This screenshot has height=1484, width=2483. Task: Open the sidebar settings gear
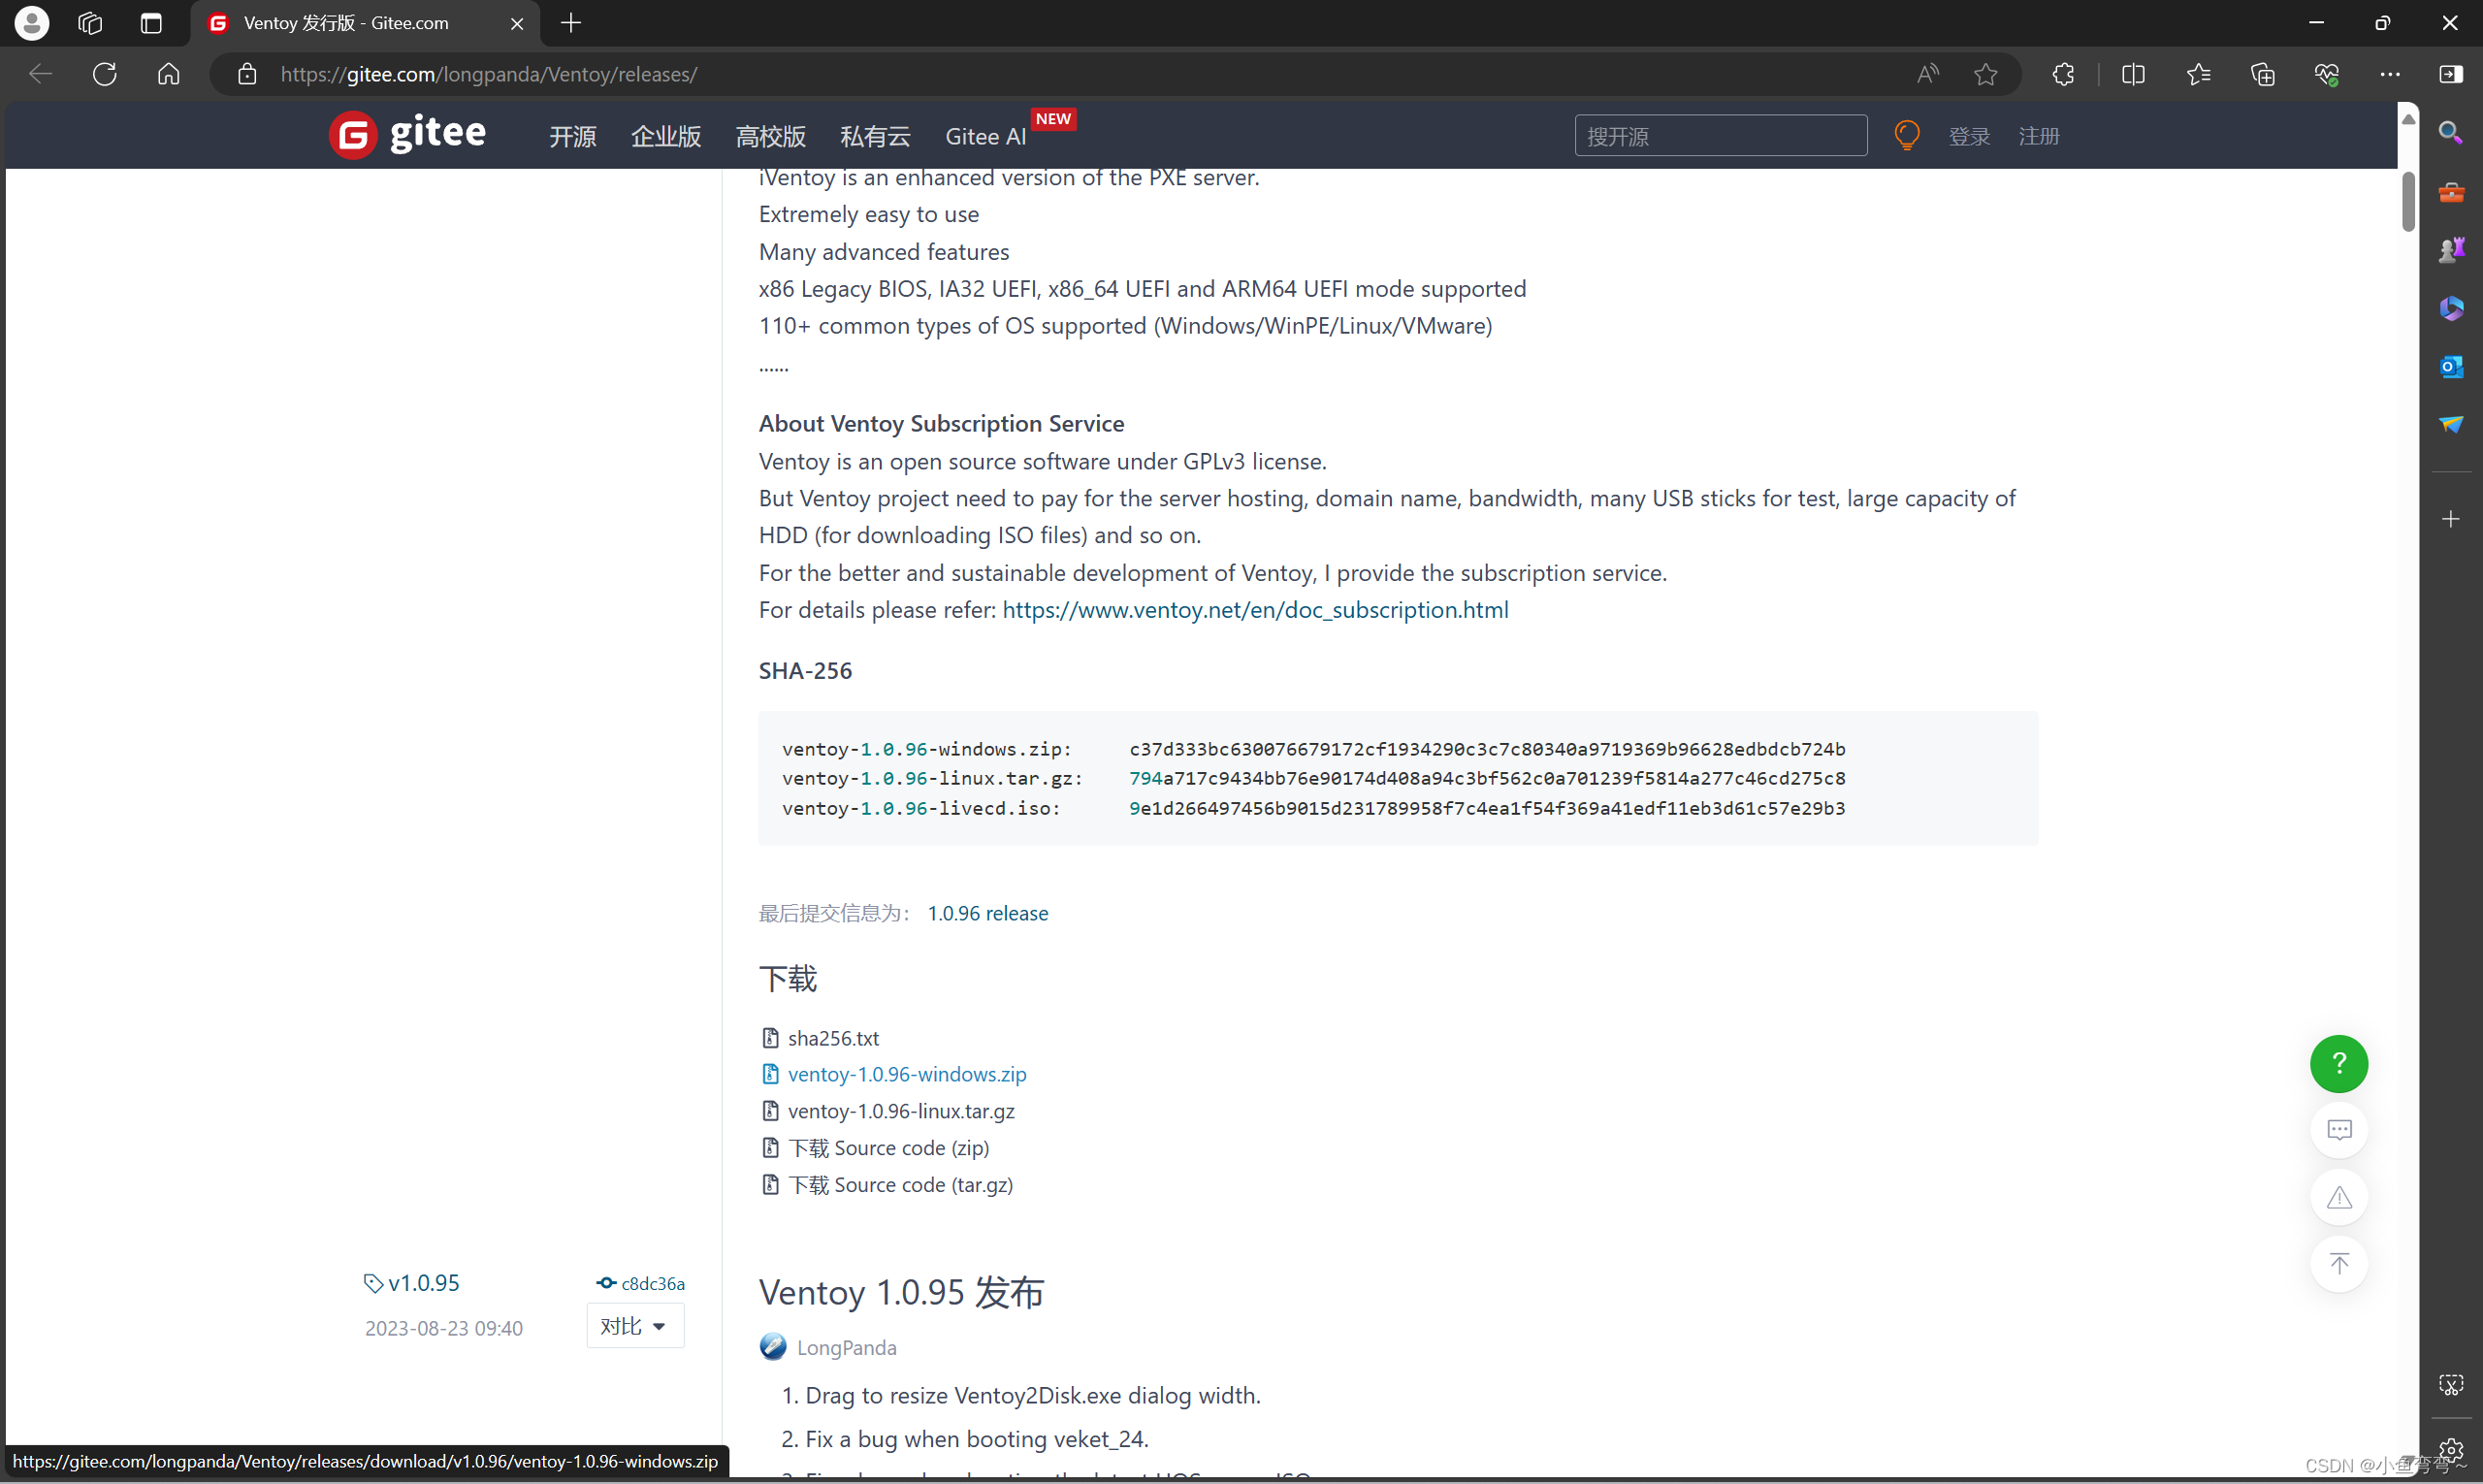click(x=2451, y=1450)
